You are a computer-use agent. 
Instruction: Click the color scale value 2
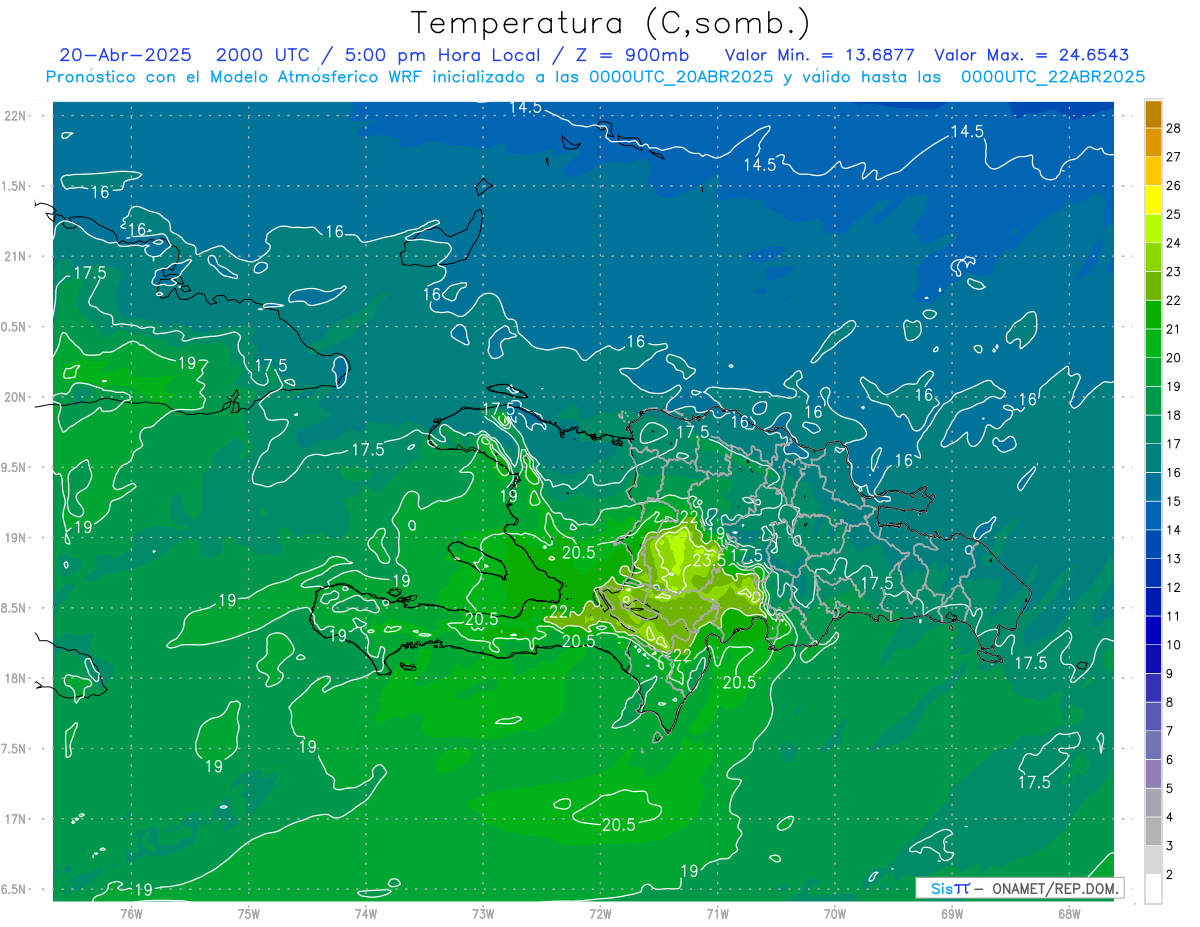pyautogui.click(x=1170, y=874)
